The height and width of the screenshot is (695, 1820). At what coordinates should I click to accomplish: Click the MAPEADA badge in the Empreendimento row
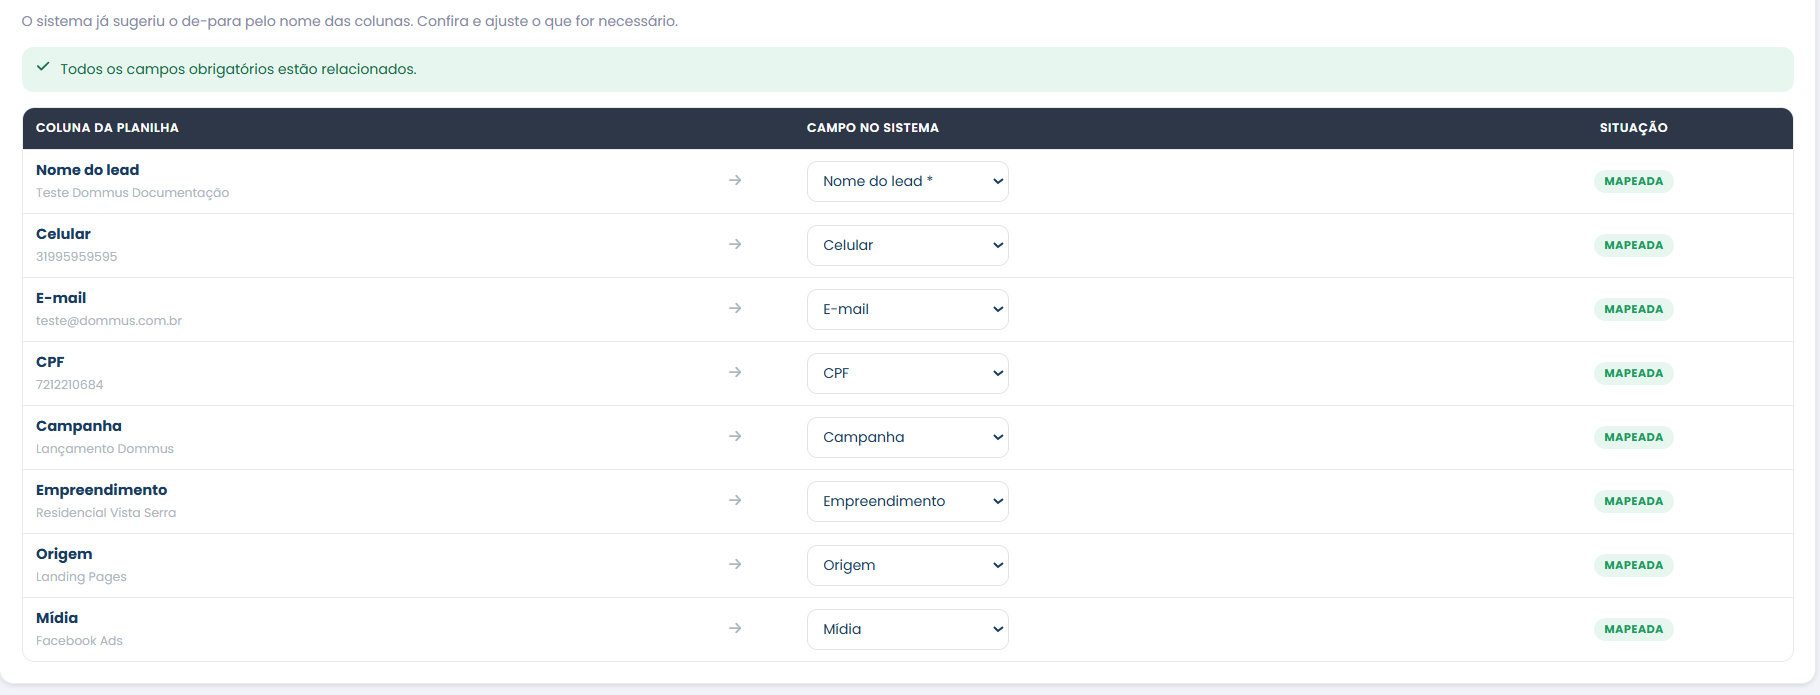pos(1633,501)
